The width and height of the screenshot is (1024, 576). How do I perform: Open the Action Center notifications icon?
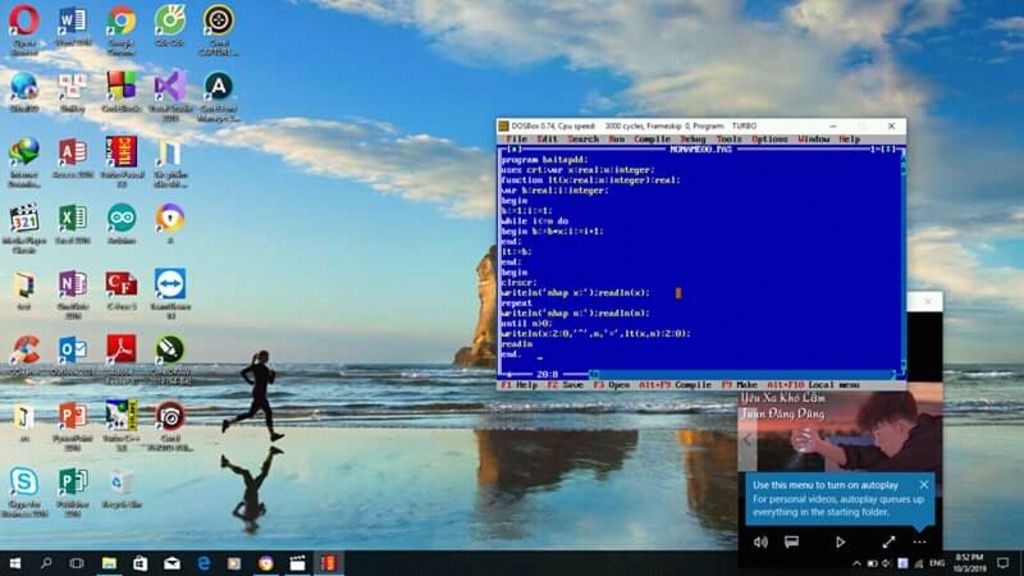[x=1003, y=562]
